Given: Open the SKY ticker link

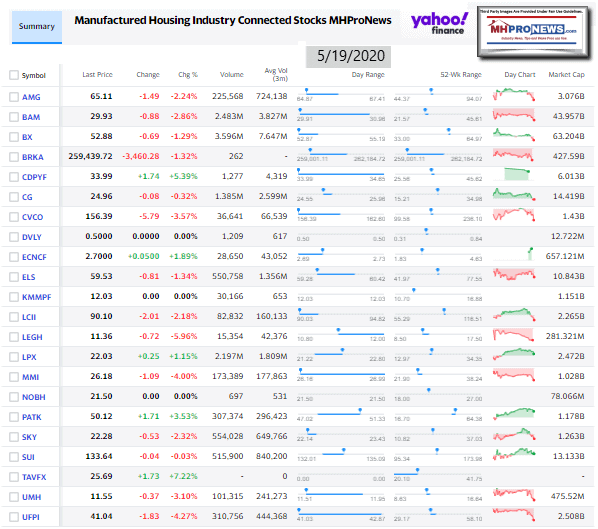Looking at the screenshot, I should (x=29, y=437).
